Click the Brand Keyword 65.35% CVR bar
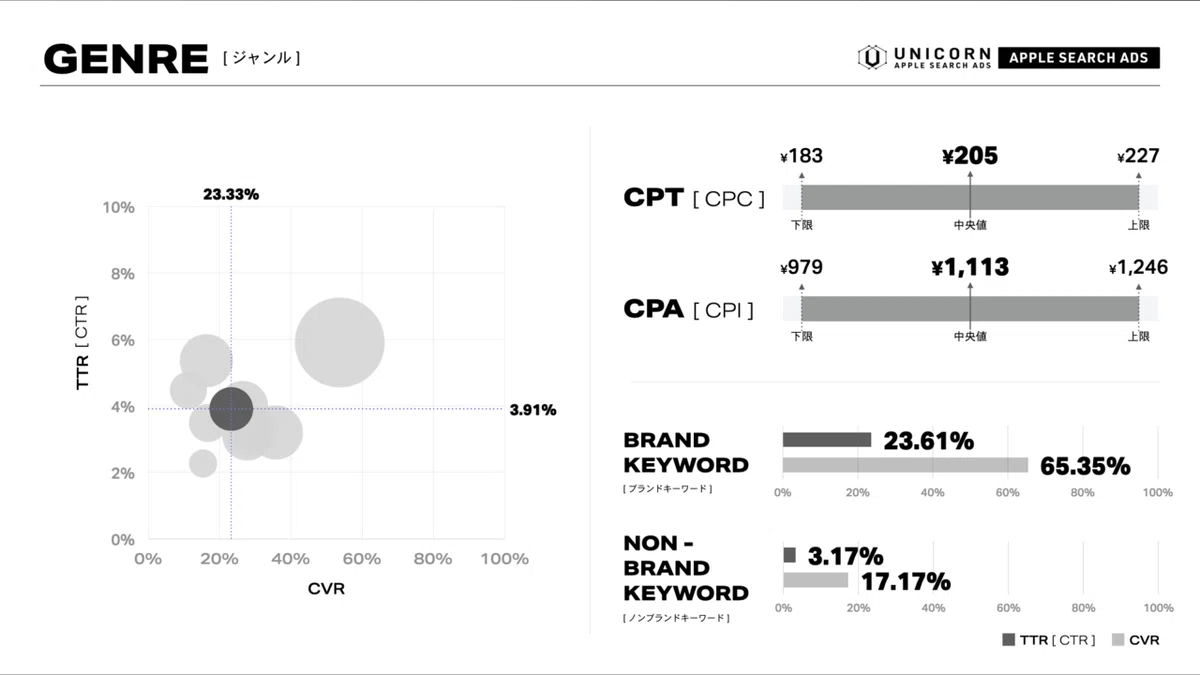Screen dimensions: 1200x675 point(905,465)
